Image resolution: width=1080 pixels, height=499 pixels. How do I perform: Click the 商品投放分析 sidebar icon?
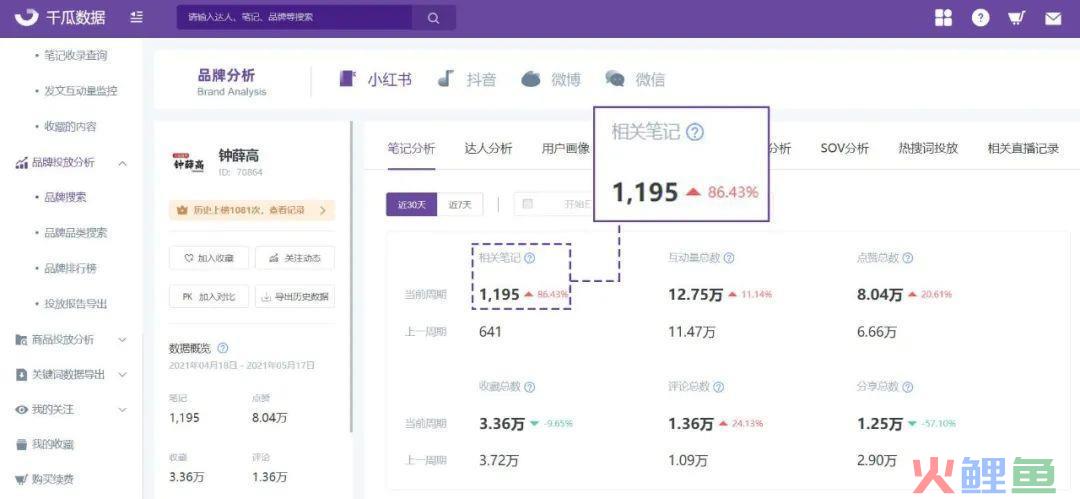click(21, 340)
